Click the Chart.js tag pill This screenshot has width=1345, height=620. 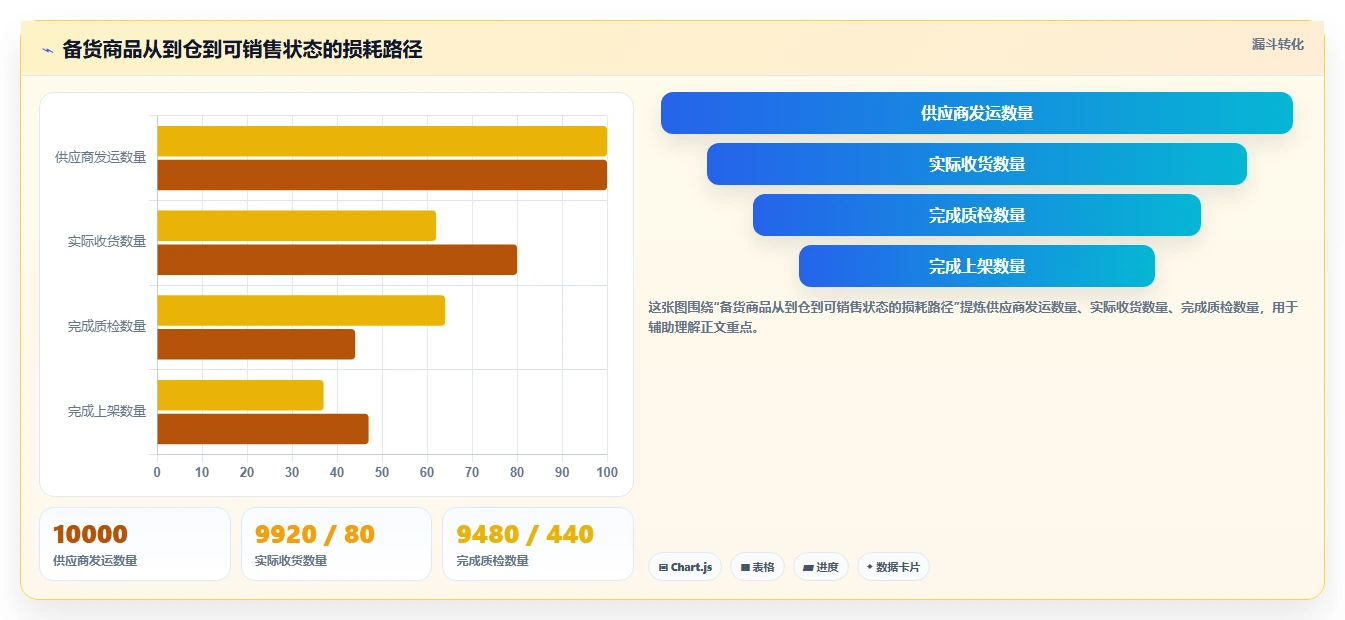coord(685,567)
